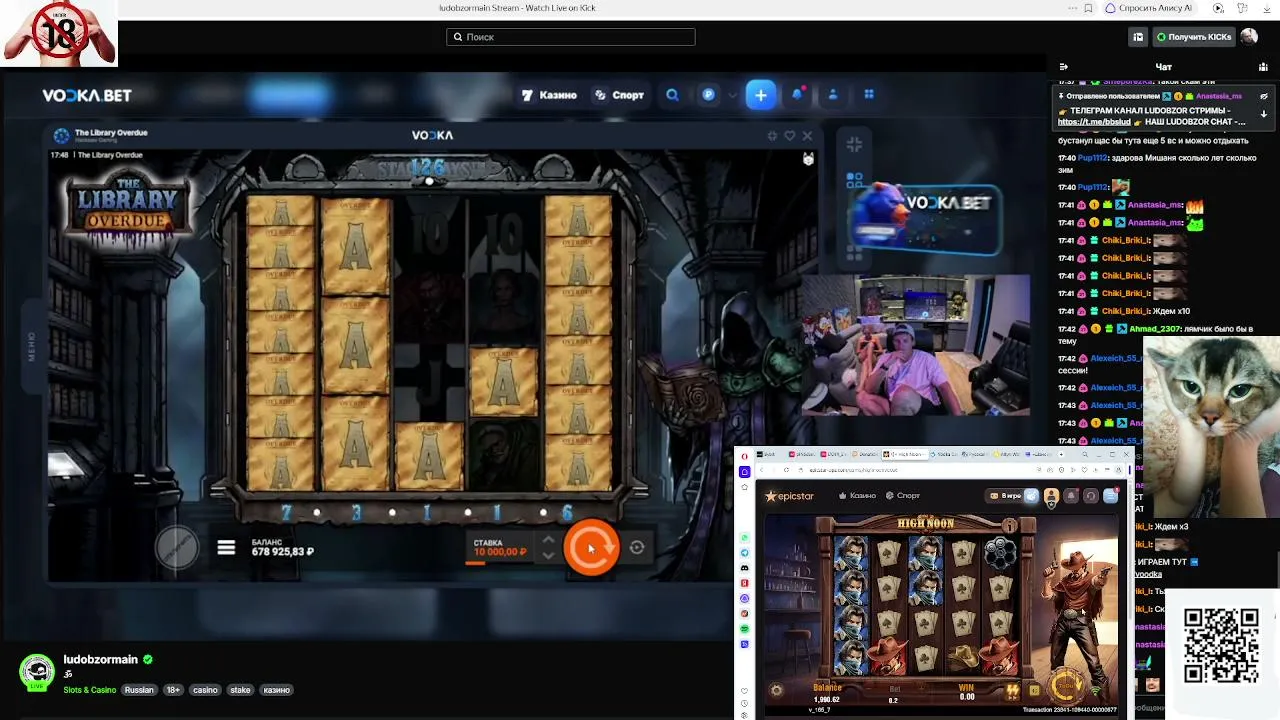Open High Noon settings gear
1280x720 pixels.
[x=776, y=690]
